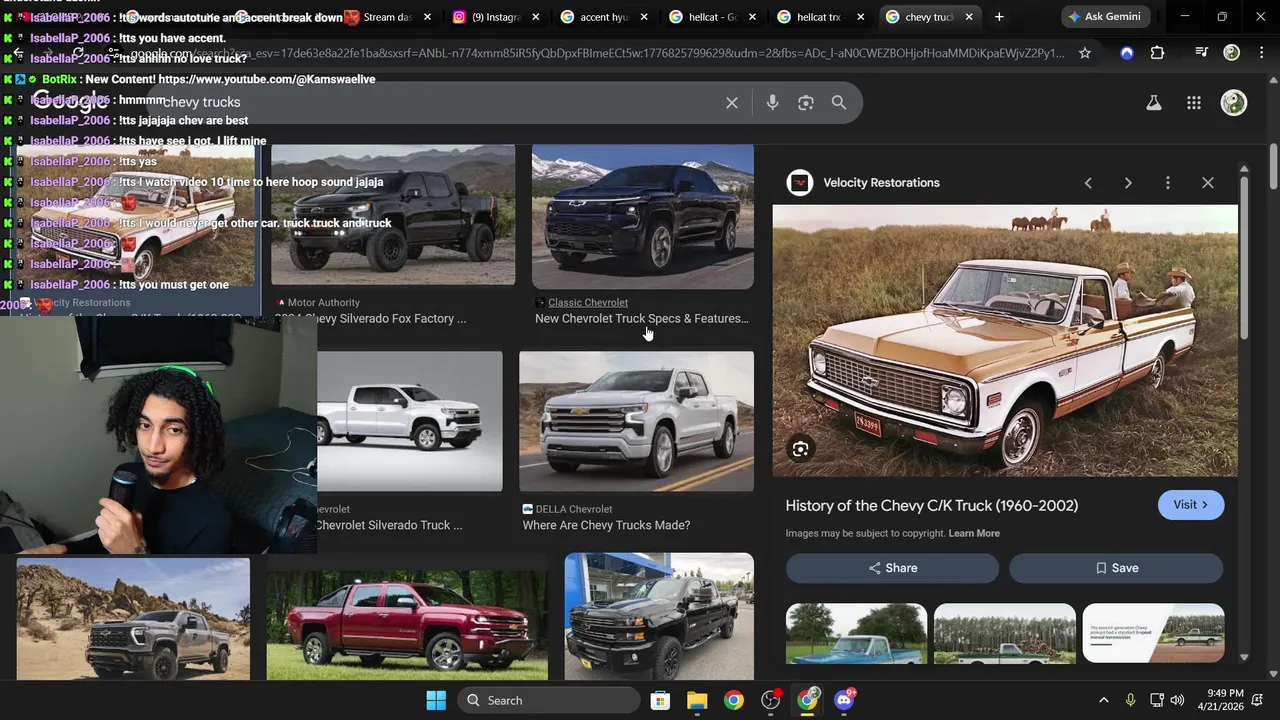The image size is (1280, 720).
Task: Click Visit button for C/K Truck
Action: (1191, 505)
